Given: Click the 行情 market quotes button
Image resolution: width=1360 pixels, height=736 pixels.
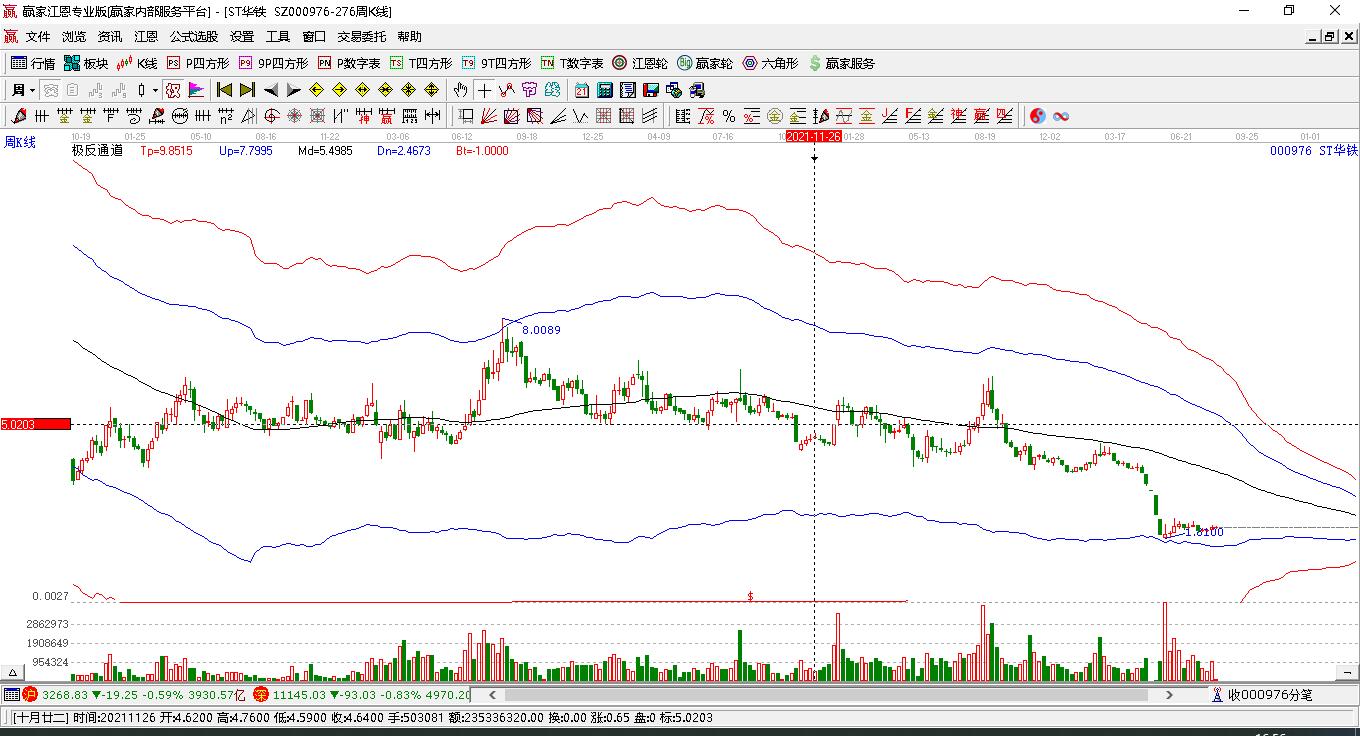Looking at the screenshot, I should pyautogui.click(x=33, y=63).
